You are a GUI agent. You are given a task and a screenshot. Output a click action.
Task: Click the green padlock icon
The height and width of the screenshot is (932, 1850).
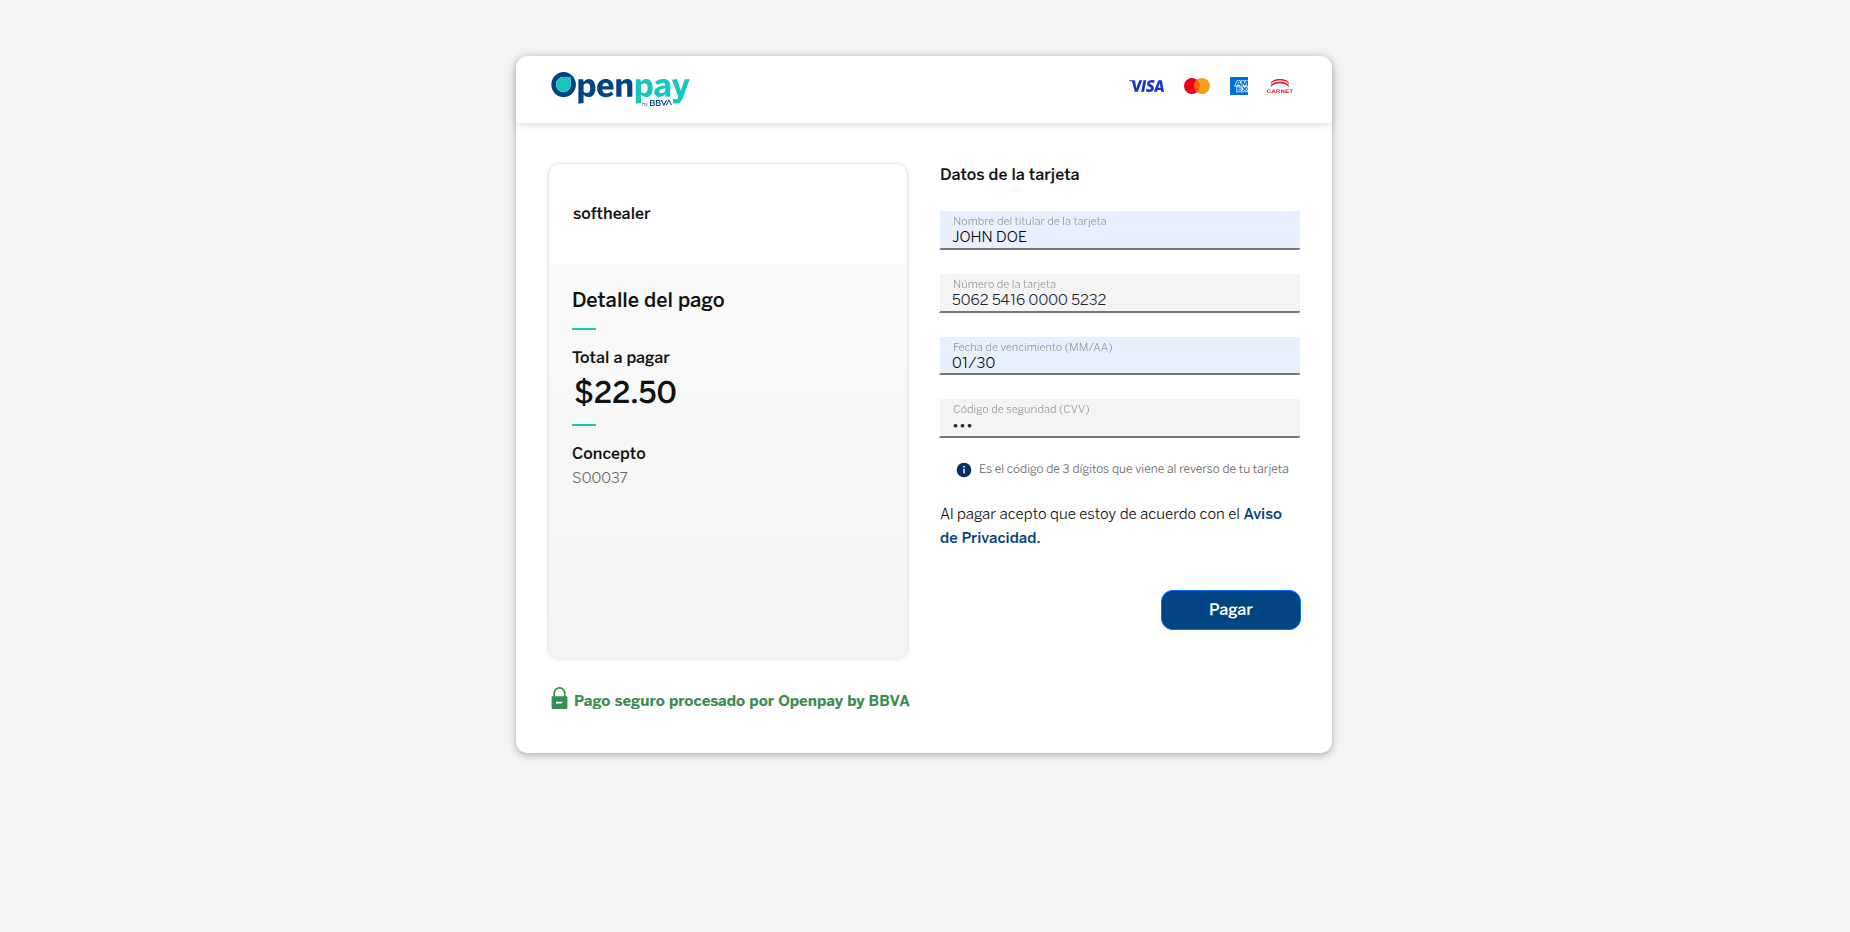click(x=559, y=699)
